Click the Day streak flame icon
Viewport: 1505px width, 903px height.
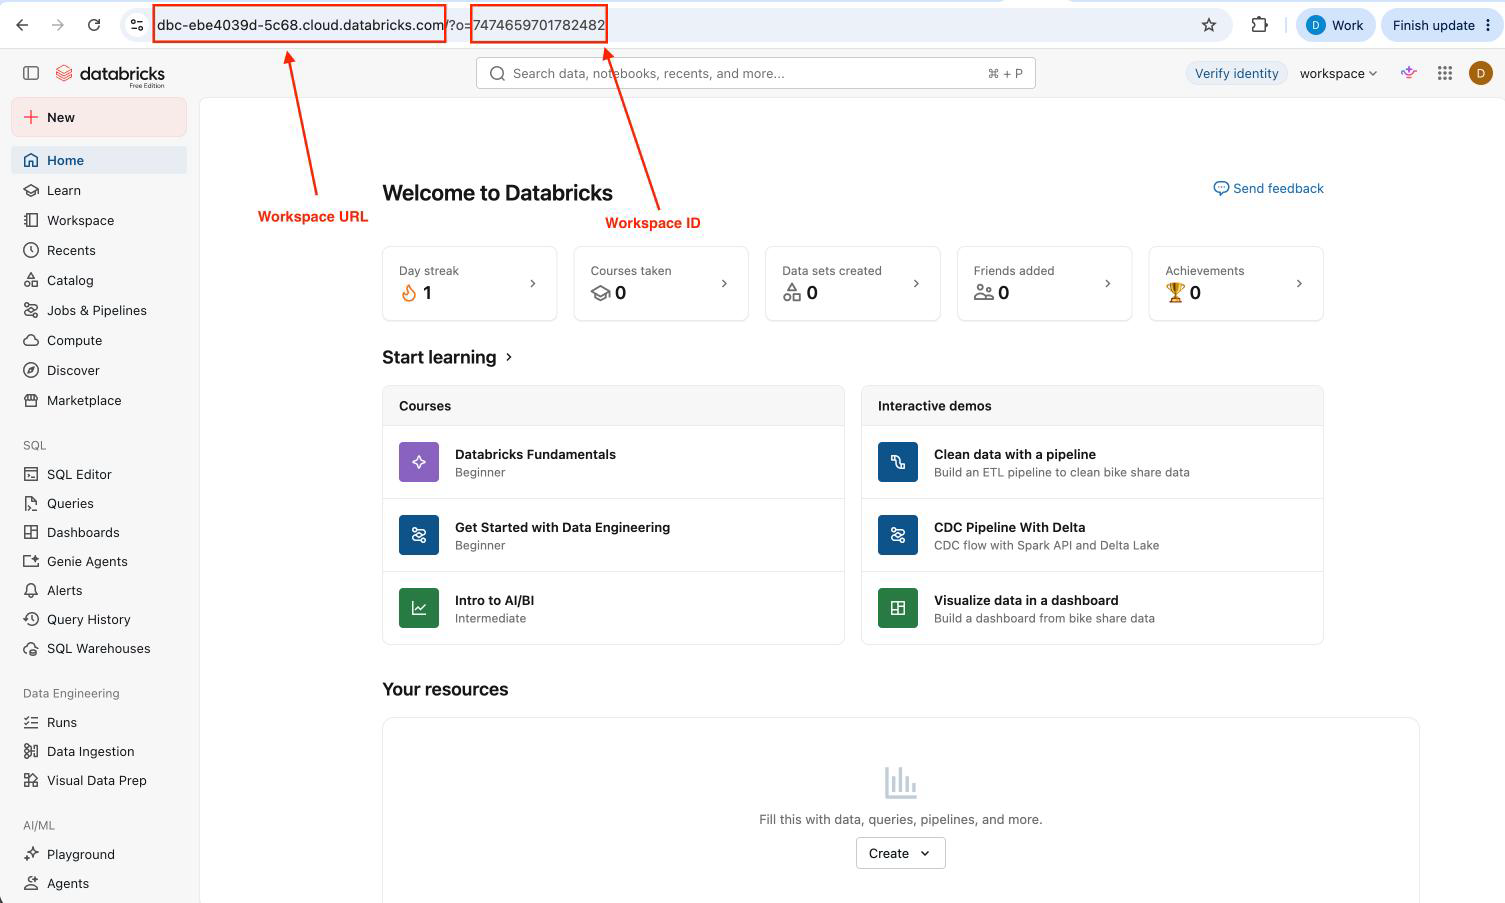[408, 293]
